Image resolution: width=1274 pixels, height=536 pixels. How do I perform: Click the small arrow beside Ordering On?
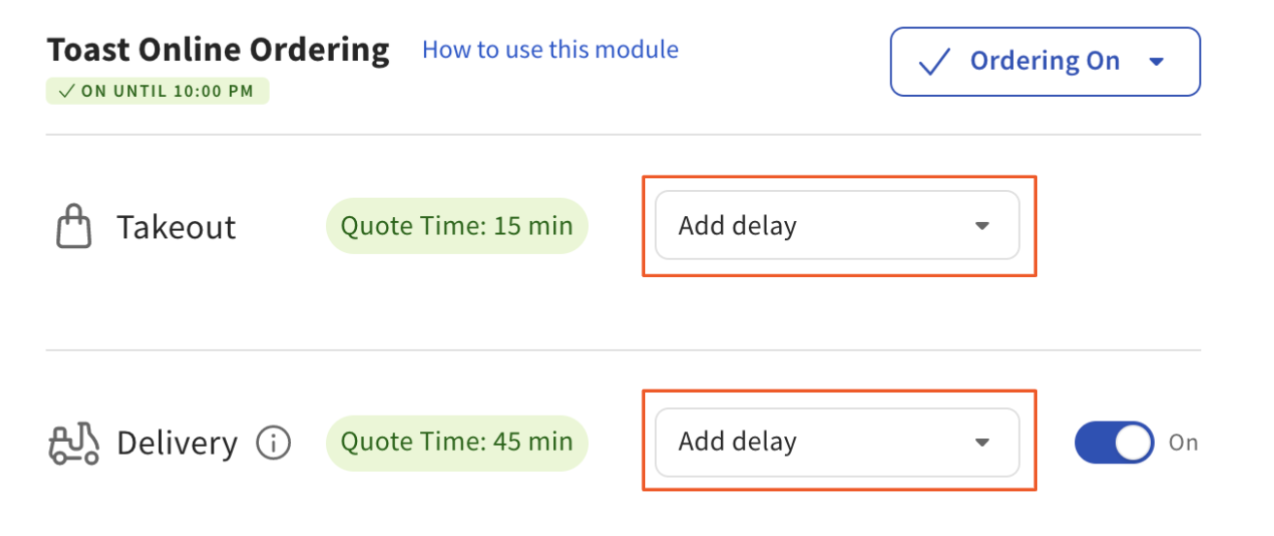1157,62
